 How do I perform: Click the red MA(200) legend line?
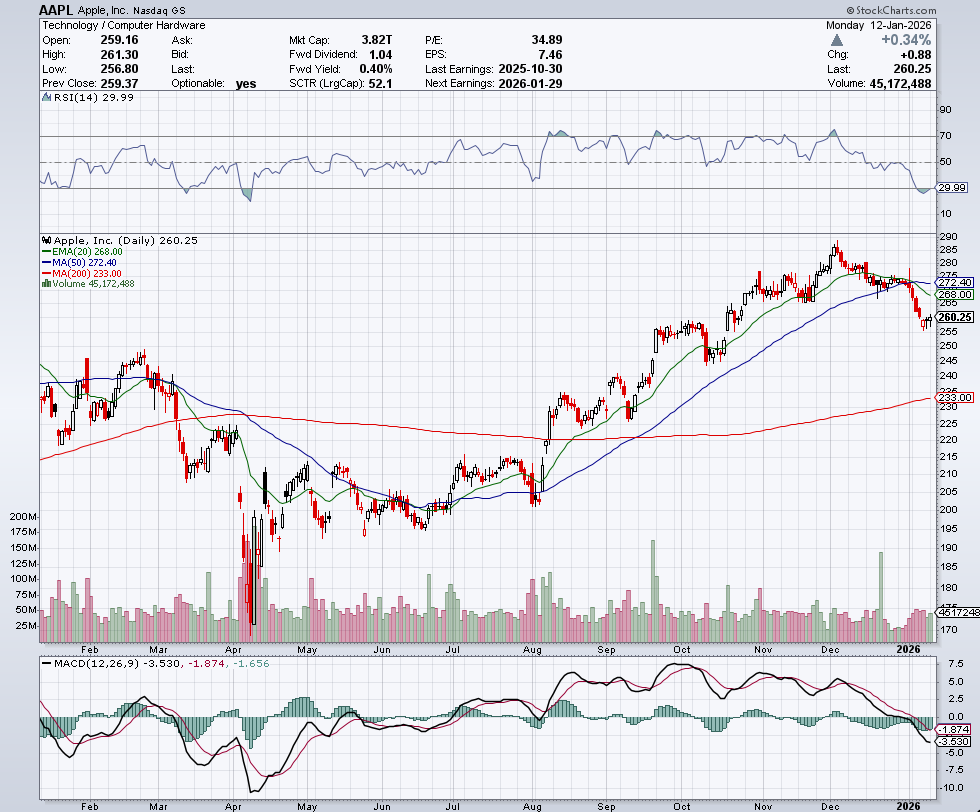pos(46,273)
